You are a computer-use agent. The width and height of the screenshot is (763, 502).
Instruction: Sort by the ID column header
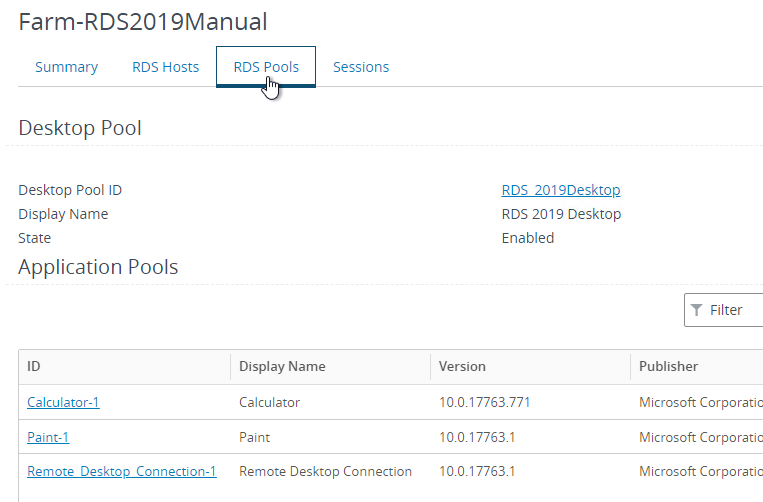[34, 366]
